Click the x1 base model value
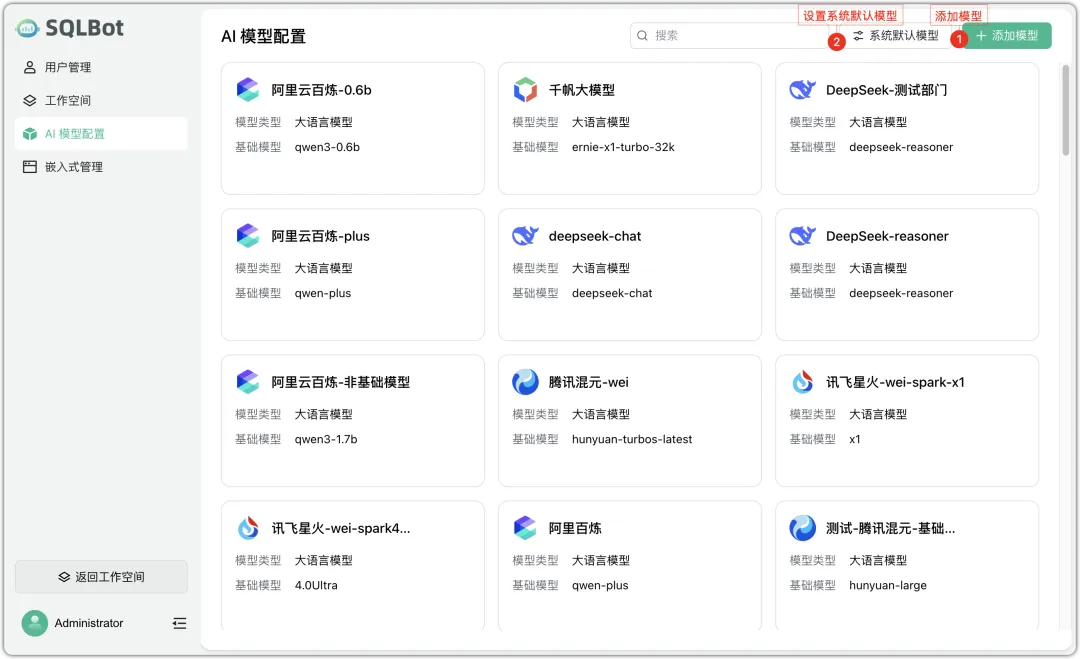The height and width of the screenshot is (659, 1080). coord(855,439)
